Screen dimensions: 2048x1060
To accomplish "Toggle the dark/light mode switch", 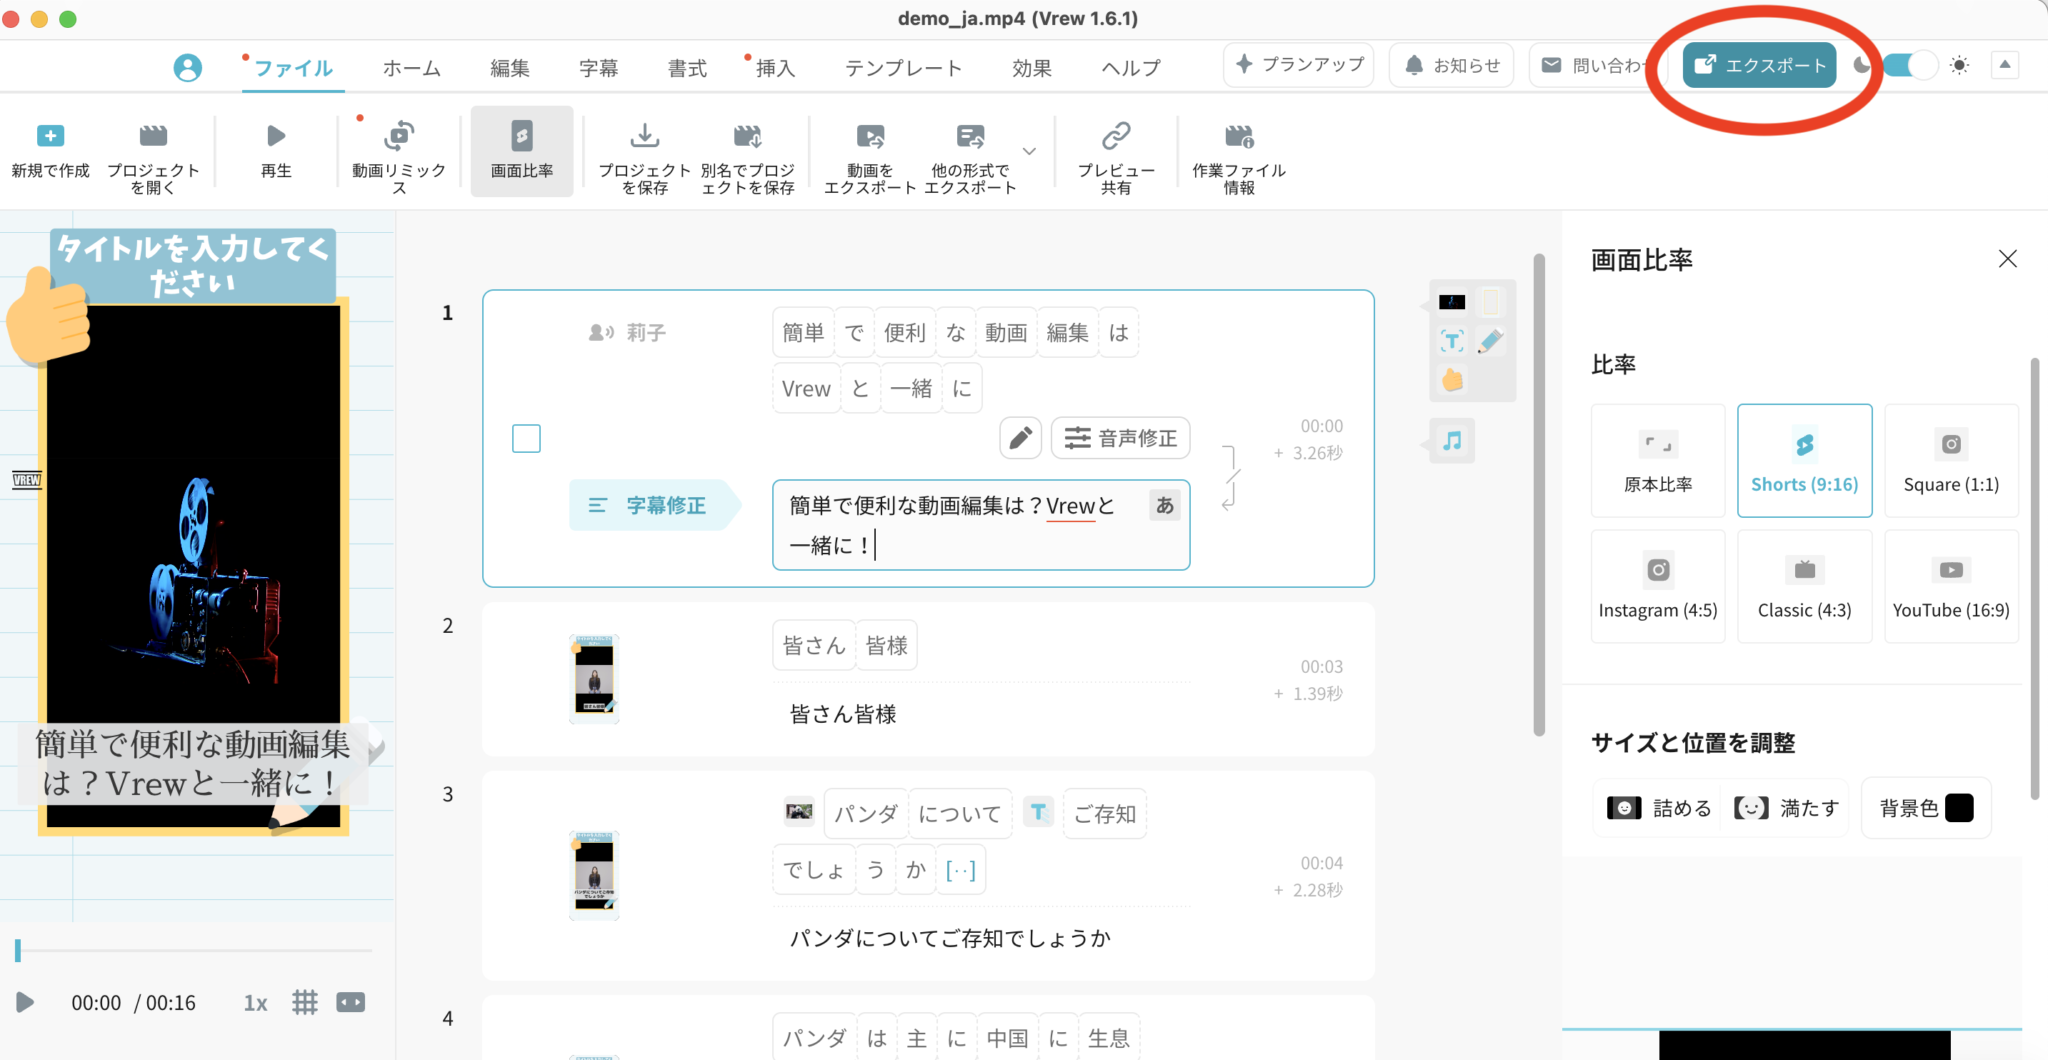I will coord(1910,65).
